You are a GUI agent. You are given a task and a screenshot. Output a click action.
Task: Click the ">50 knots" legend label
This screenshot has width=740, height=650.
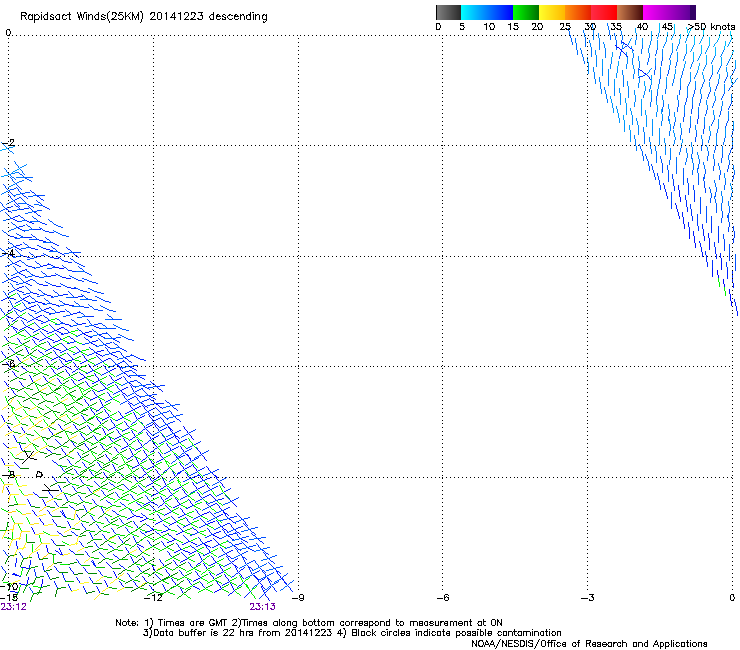pos(711,27)
